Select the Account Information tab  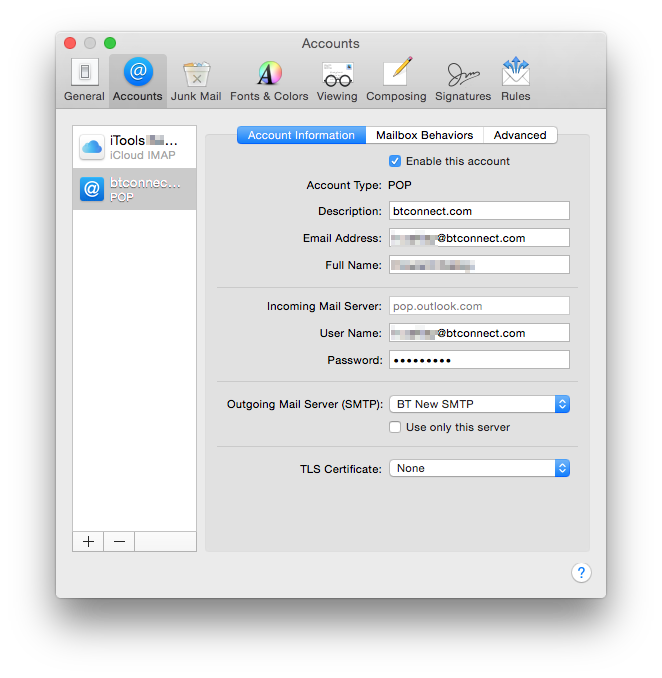[301, 135]
